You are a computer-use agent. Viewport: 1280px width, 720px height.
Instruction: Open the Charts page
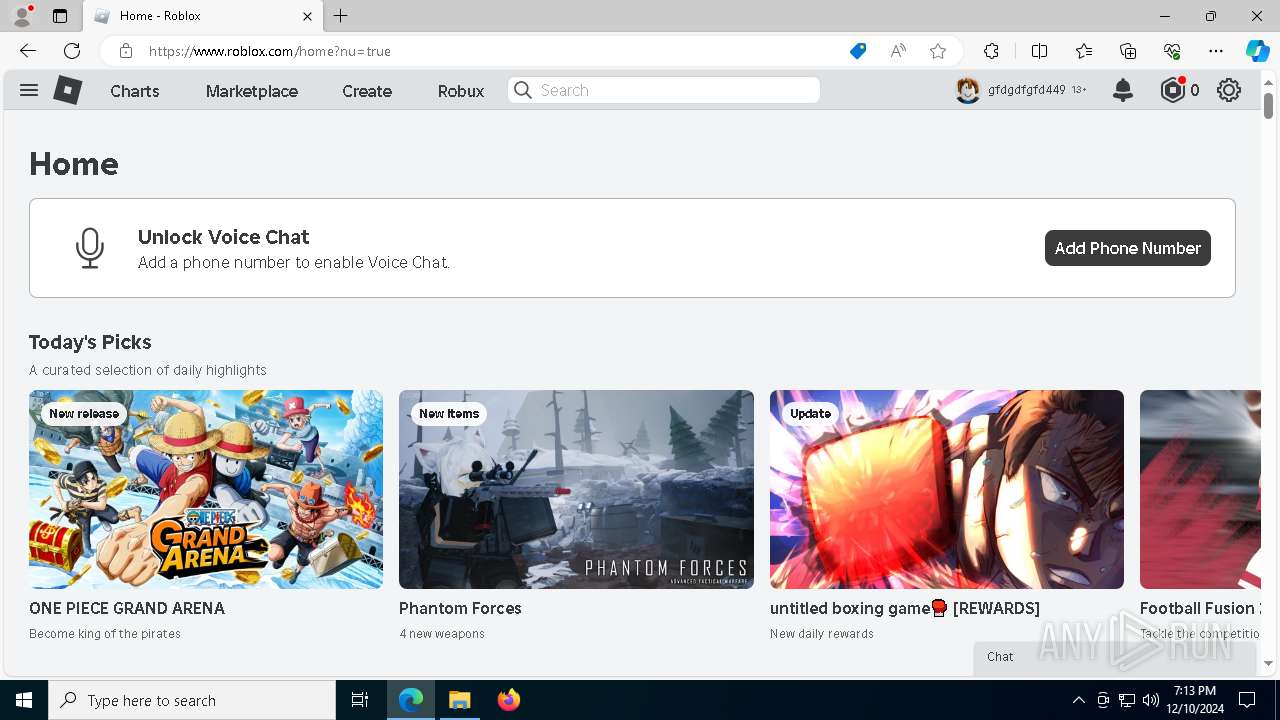tap(135, 91)
